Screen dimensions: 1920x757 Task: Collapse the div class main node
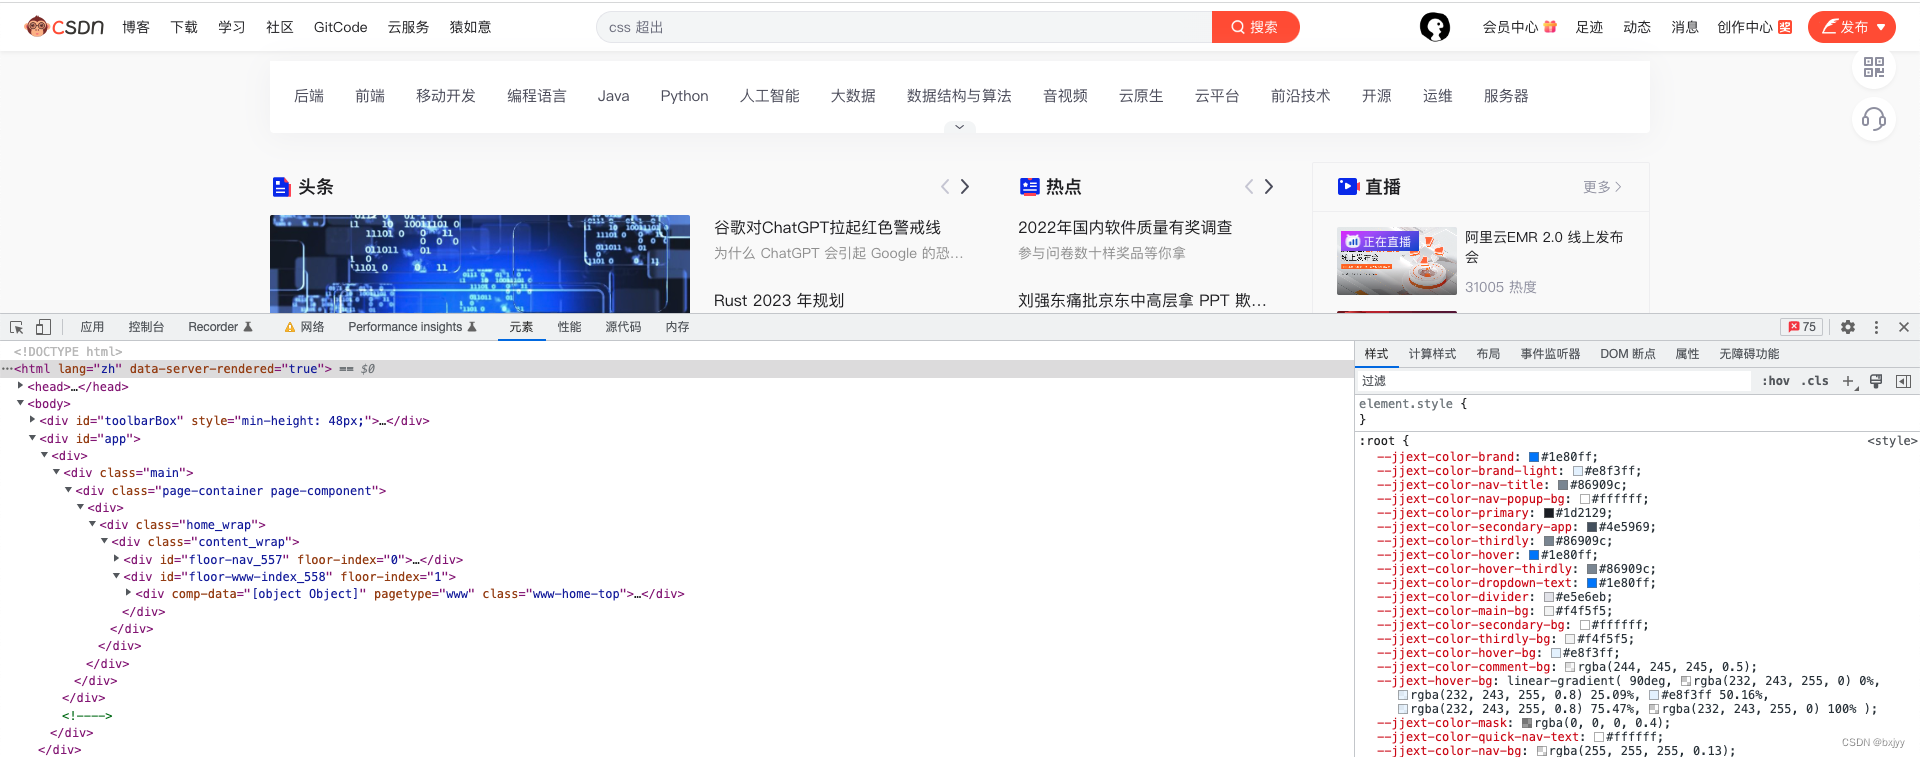pos(56,472)
